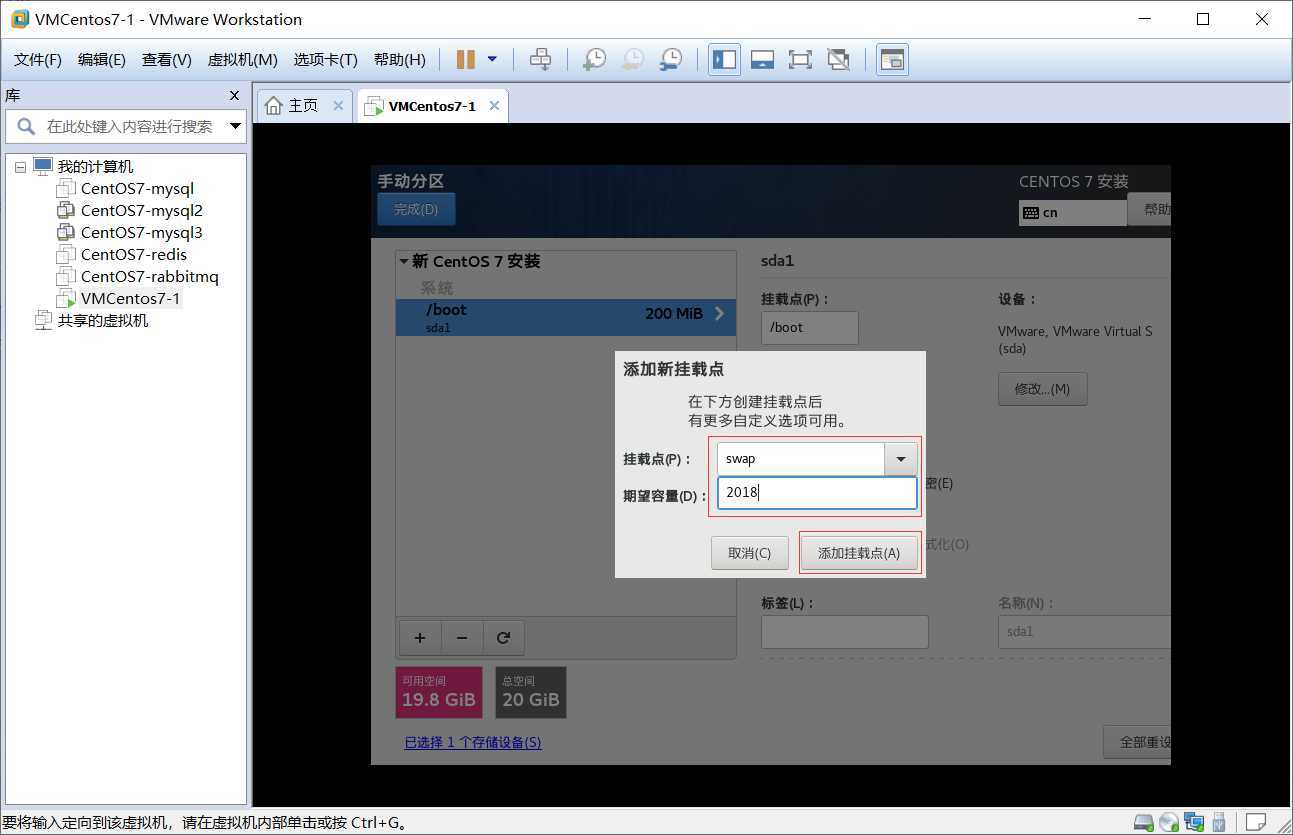This screenshot has width=1293, height=835.
Task: Select CentOS7-rabbitmq in the library
Action: tap(149, 276)
